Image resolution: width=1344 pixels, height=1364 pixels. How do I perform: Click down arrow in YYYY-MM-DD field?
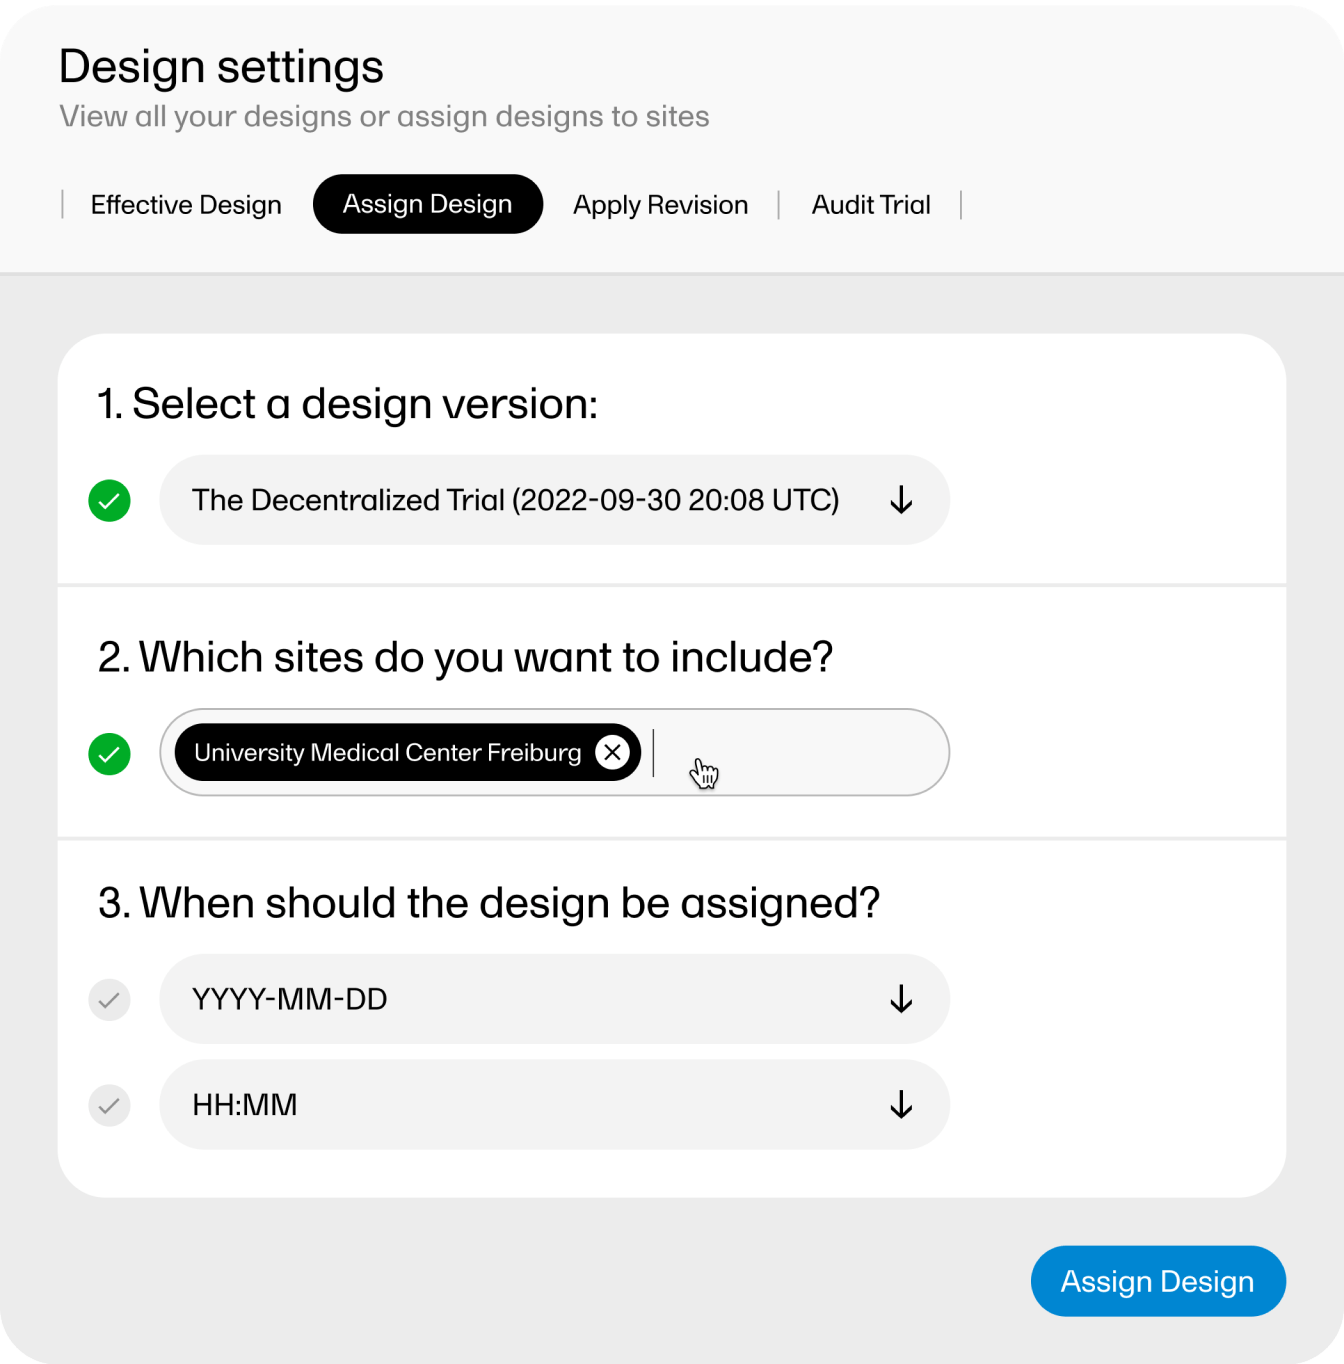[x=901, y=999]
